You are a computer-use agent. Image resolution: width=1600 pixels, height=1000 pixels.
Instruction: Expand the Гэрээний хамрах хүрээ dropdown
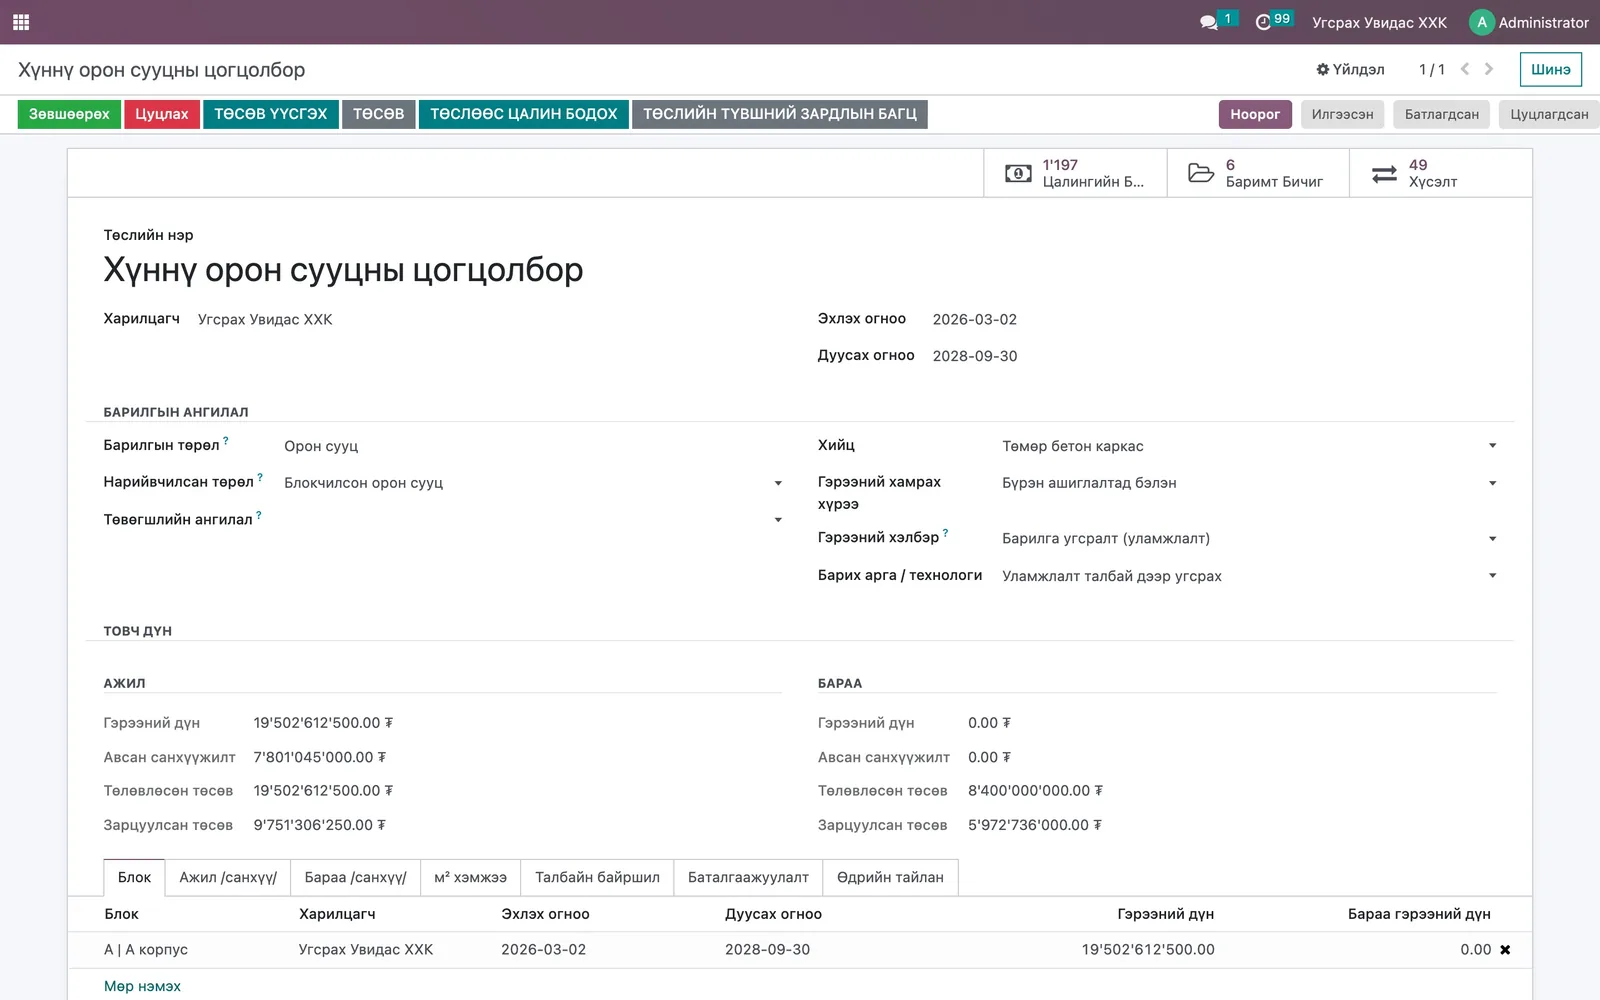pos(1492,483)
